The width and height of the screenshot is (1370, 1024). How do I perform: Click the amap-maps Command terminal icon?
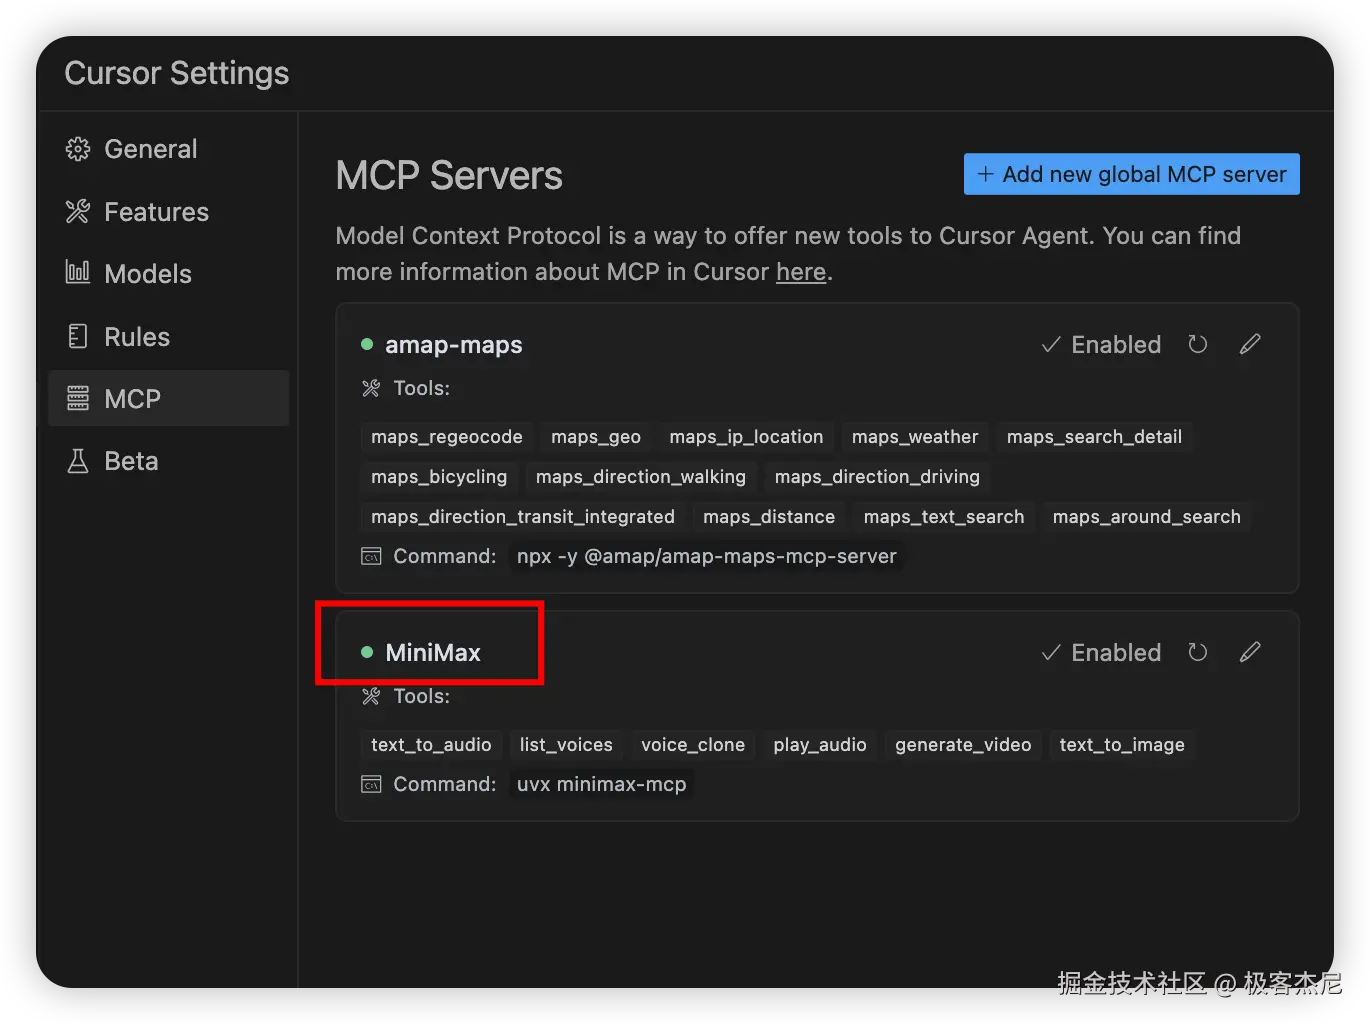(x=371, y=556)
